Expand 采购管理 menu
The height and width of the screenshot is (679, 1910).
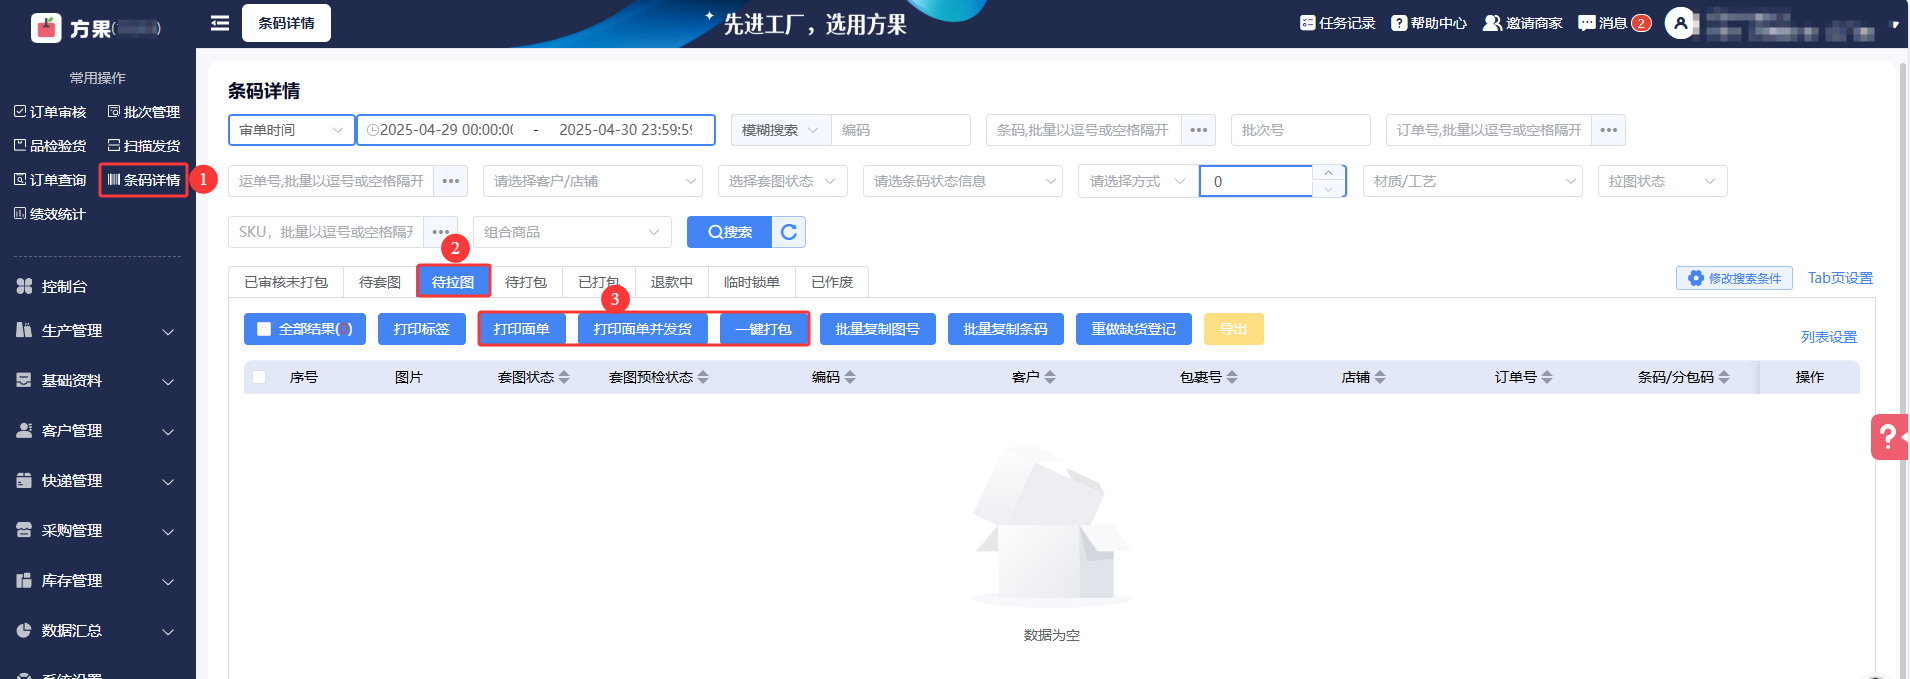point(97,531)
